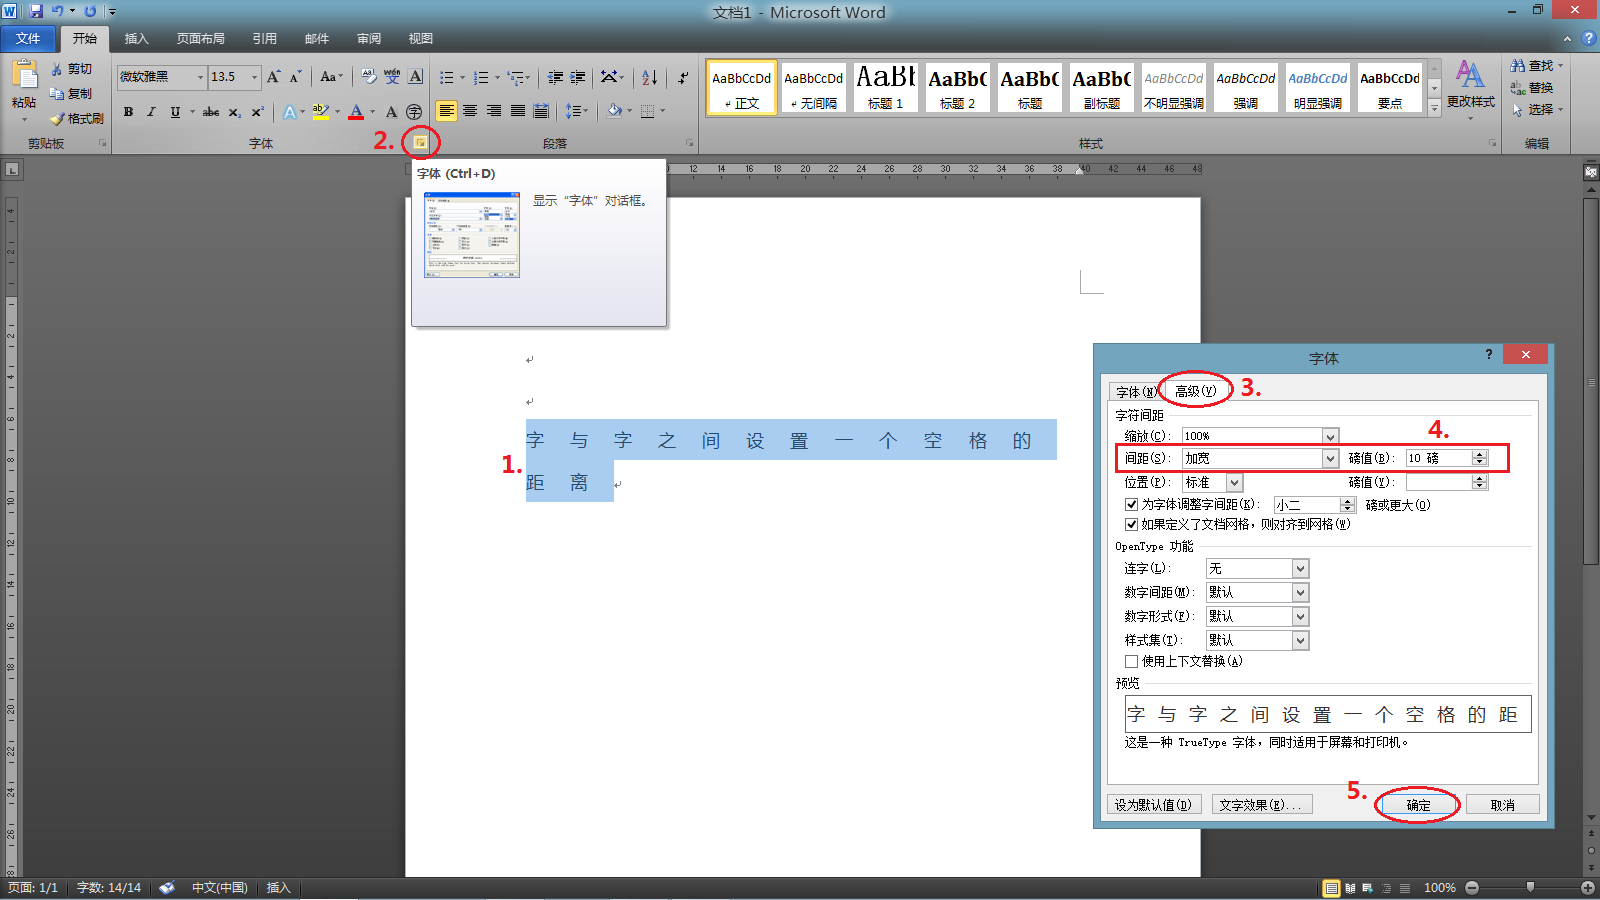Toggle snap to document grid (对齐到网格) checkbox
The image size is (1600, 900).
tap(1131, 524)
